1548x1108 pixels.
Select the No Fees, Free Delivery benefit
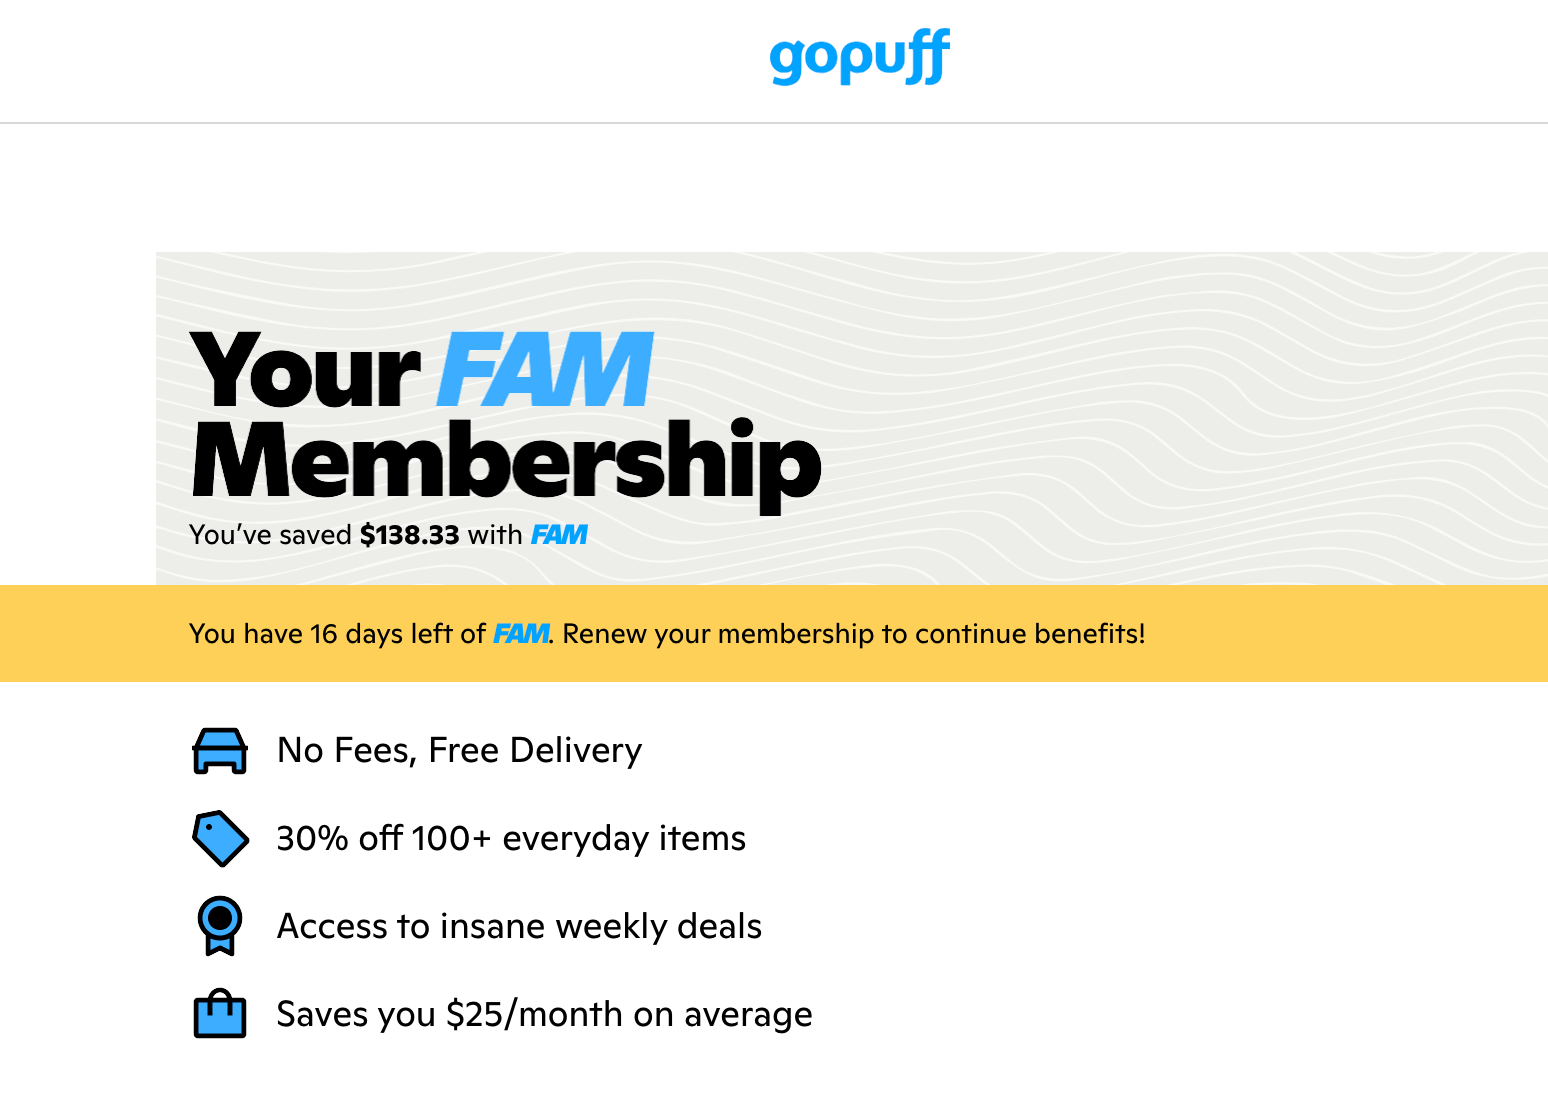(459, 750)
